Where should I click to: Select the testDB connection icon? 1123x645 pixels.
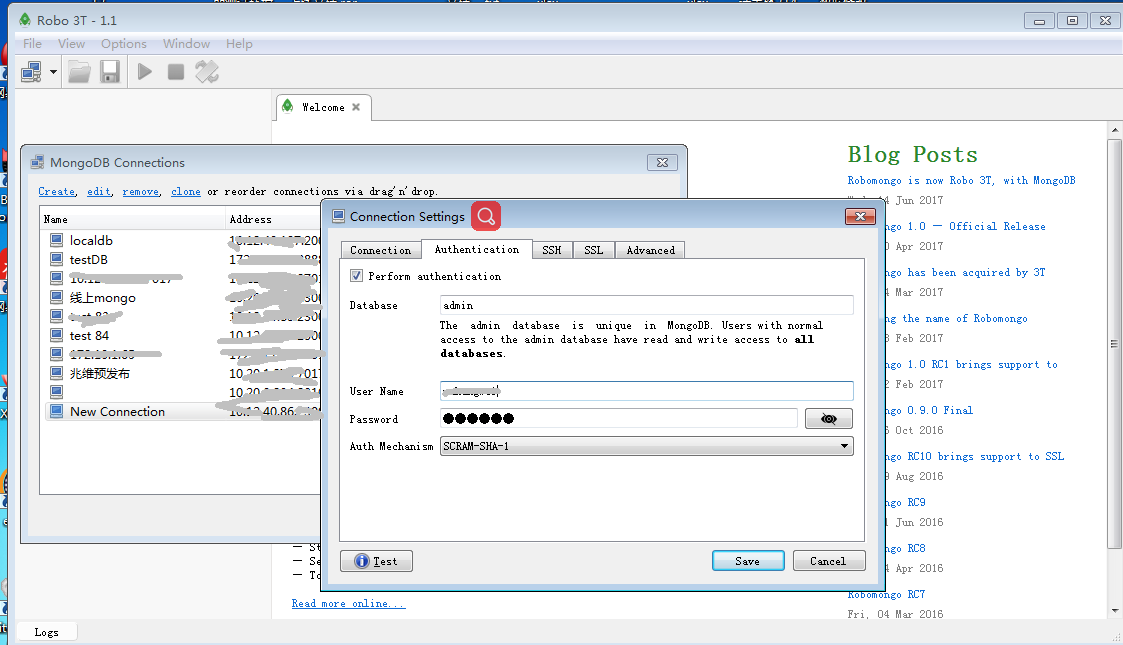[57, 259]
